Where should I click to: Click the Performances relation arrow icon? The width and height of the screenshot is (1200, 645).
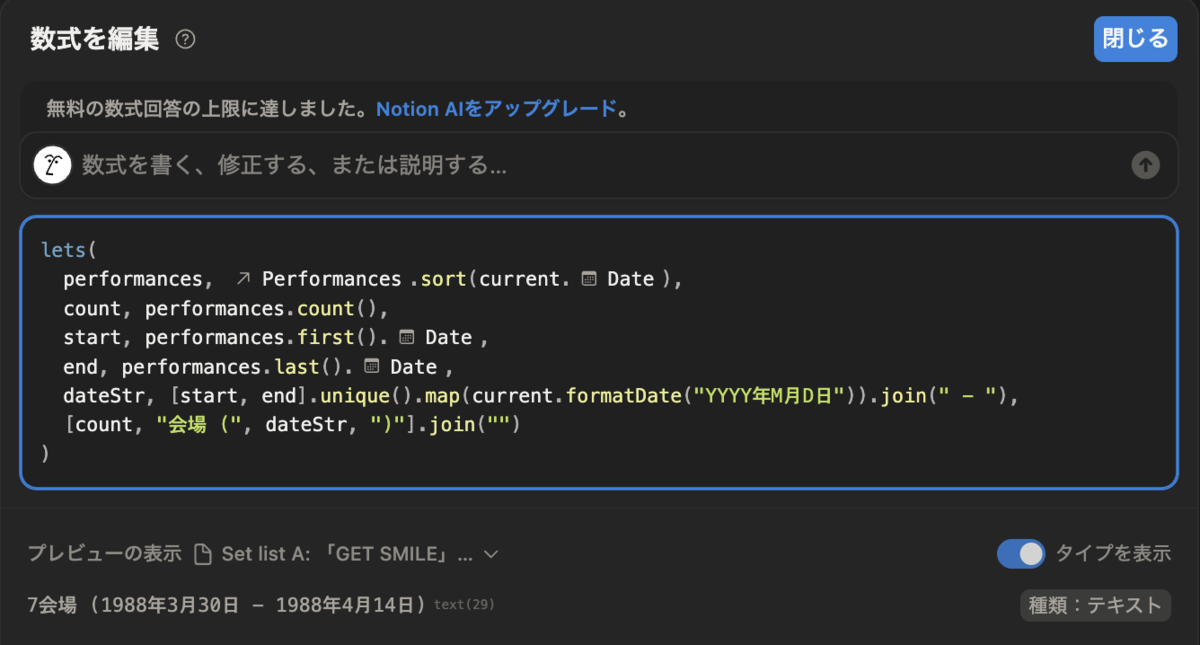pos(242,279)
